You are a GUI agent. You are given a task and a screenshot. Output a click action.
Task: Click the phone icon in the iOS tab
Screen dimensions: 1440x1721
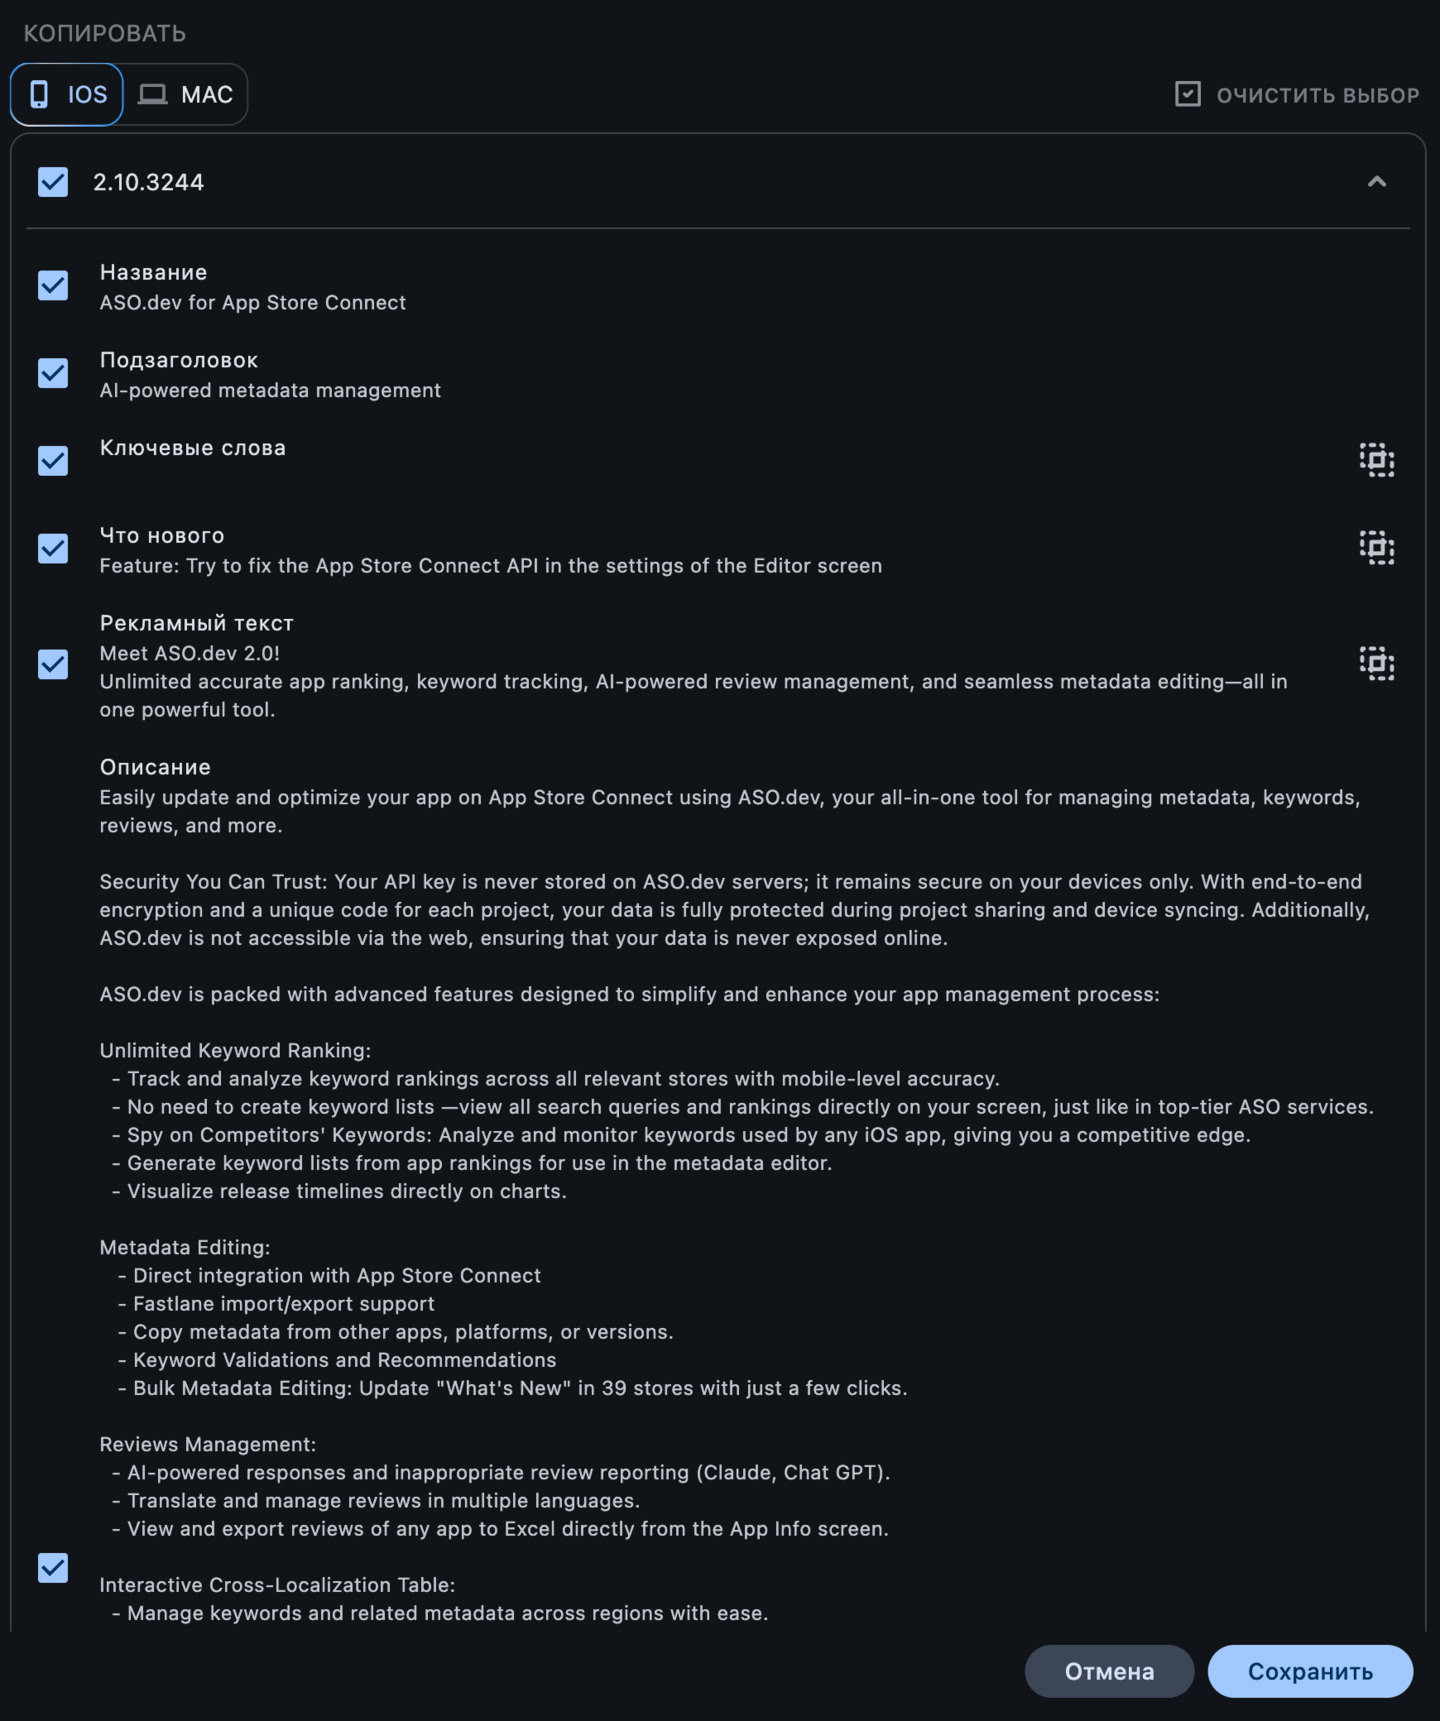39,94
